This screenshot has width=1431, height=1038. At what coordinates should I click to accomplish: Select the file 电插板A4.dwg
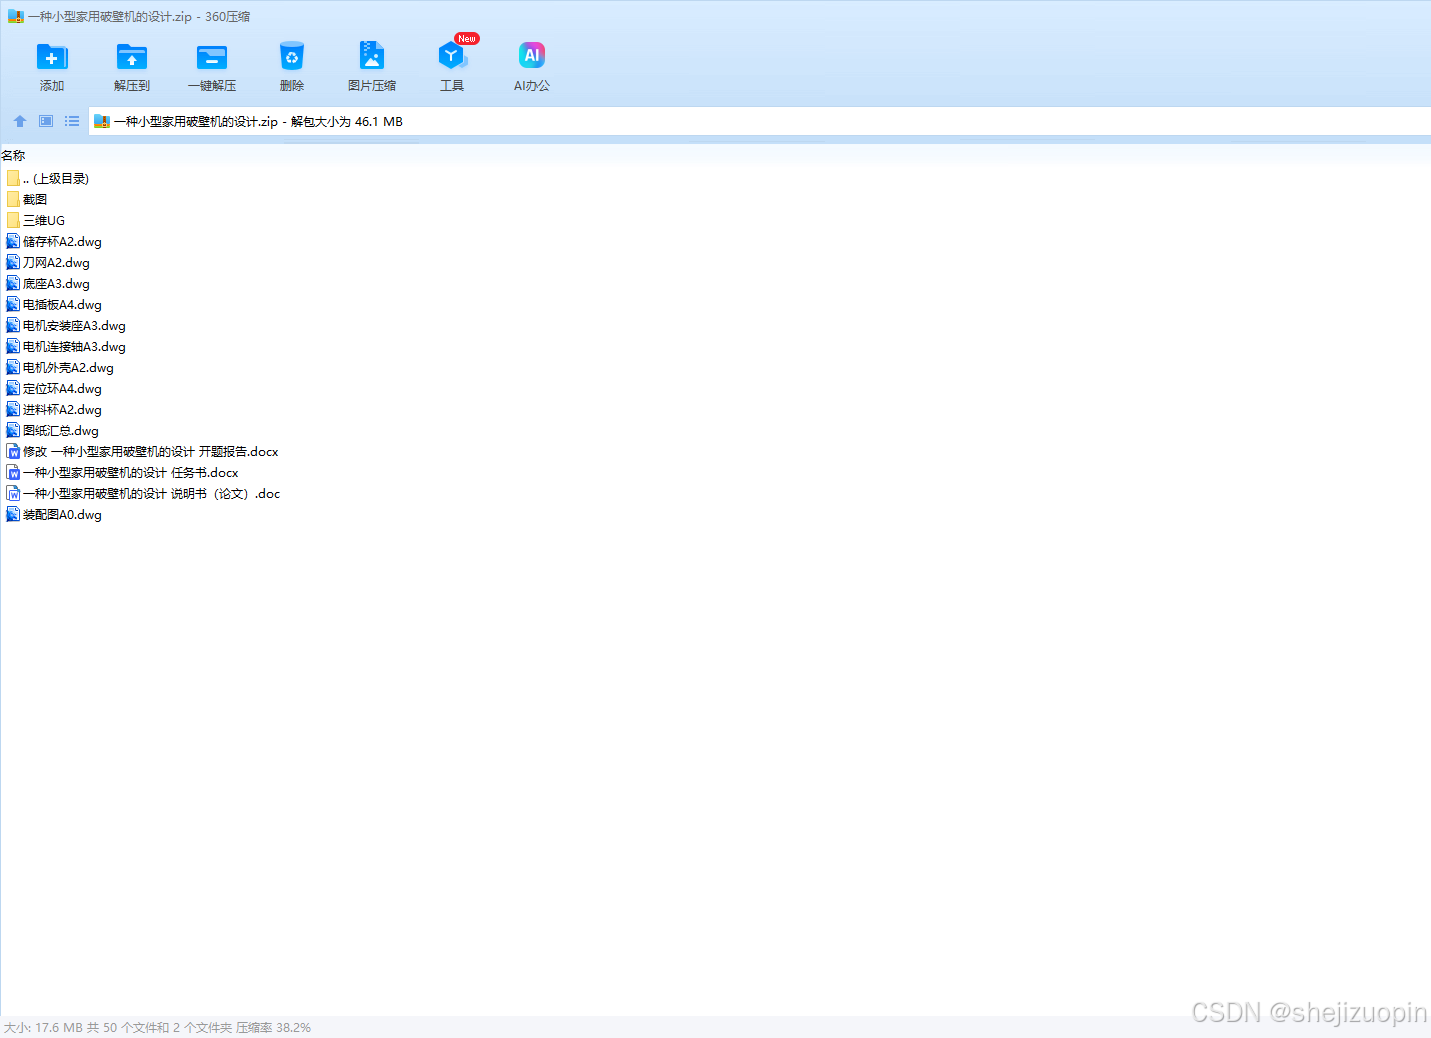click(54, 304)
